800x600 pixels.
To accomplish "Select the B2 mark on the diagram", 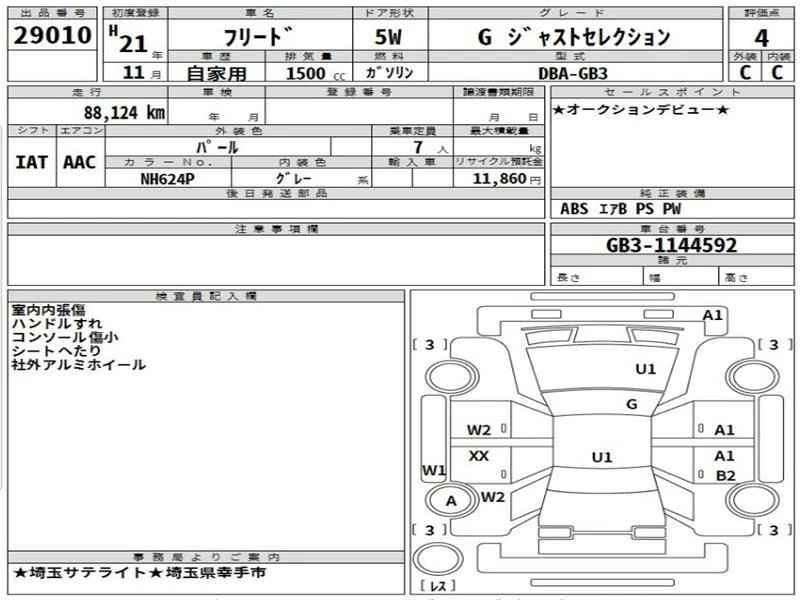I will [726, 476].
